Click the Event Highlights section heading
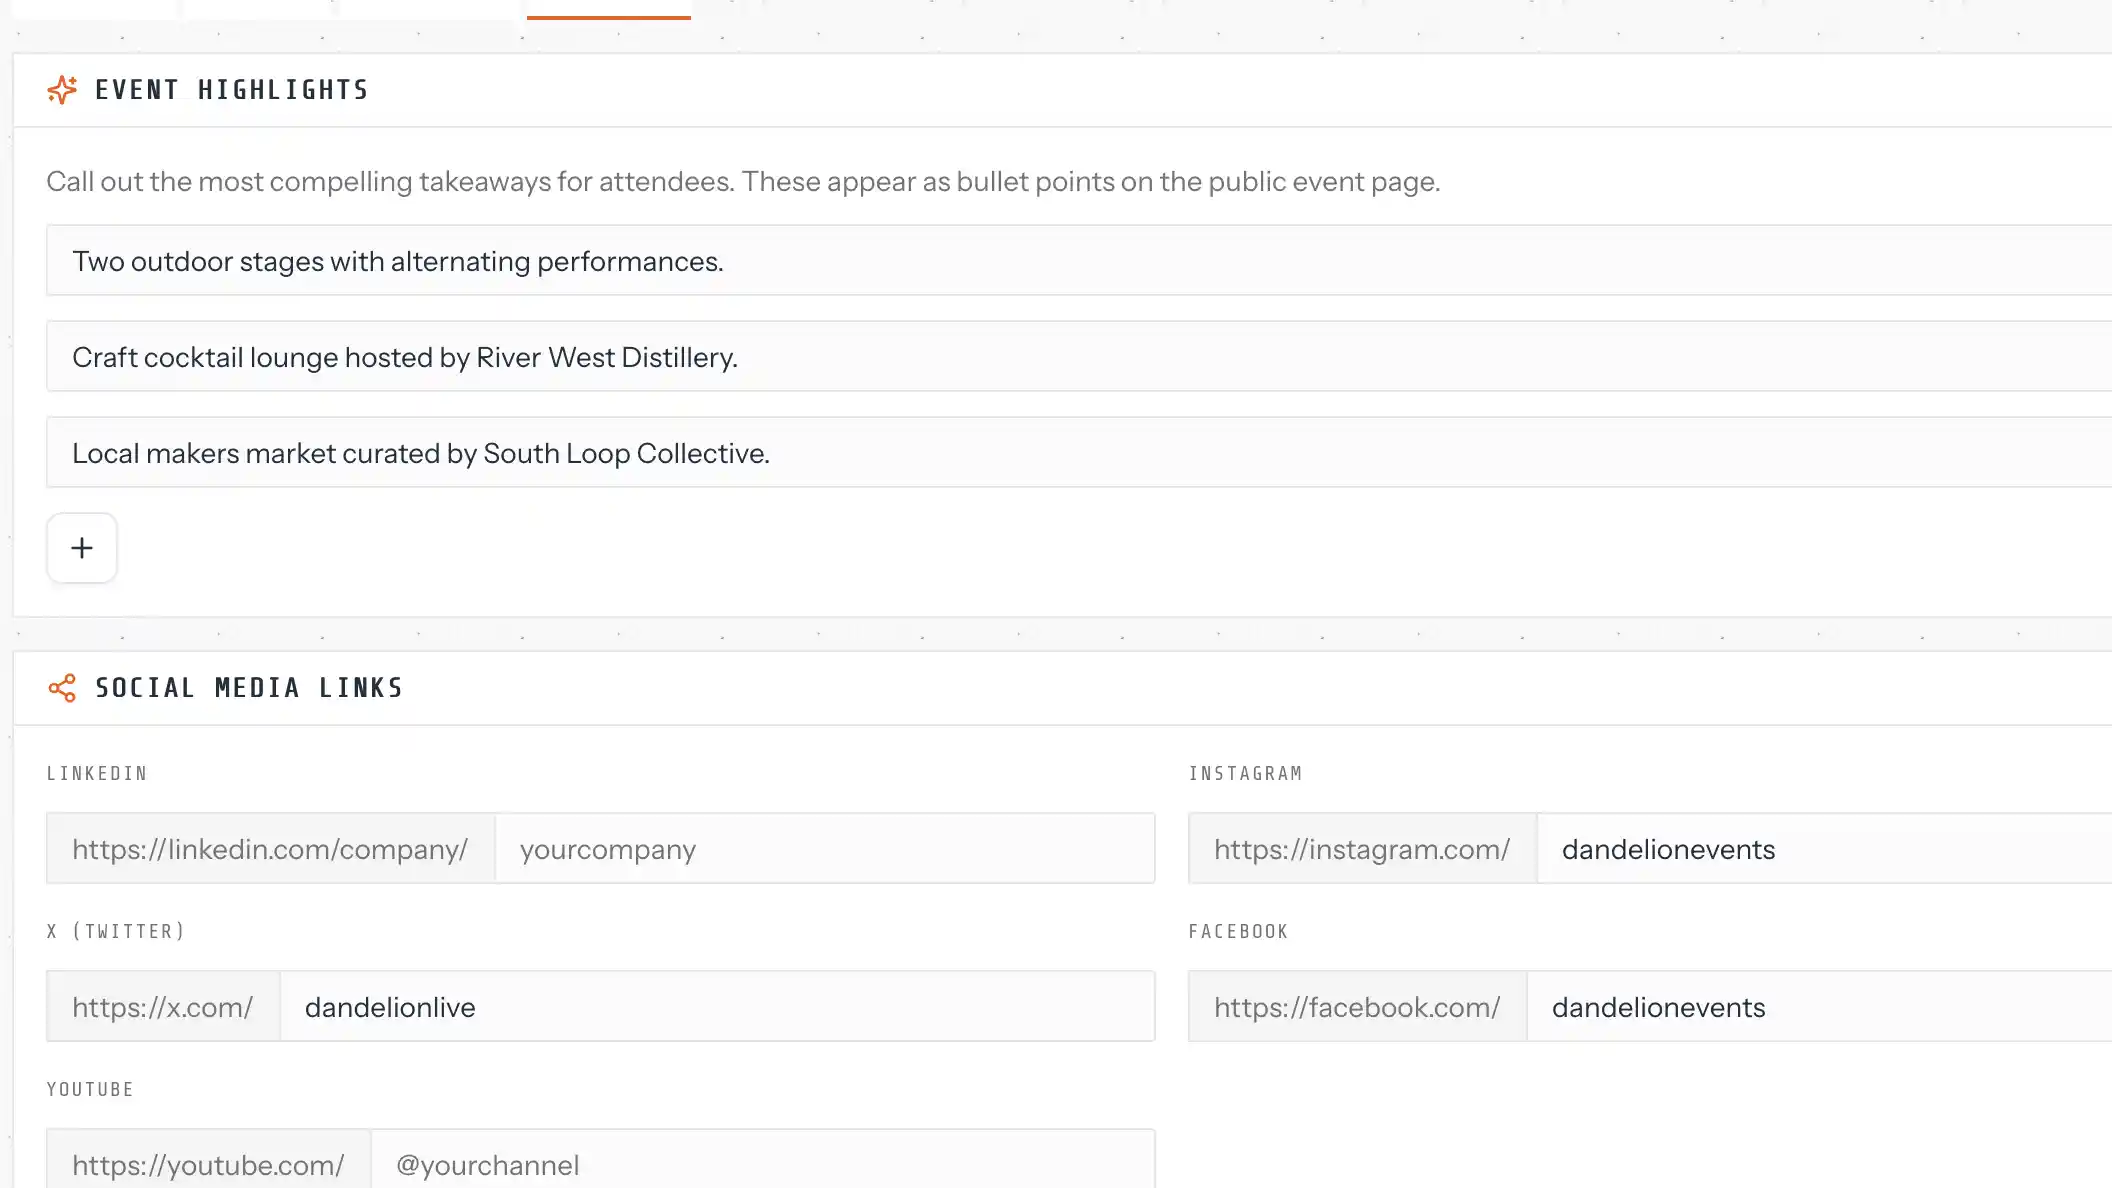Image resolution: width=2112 pixels, height=1188 pixels. (x=232, y=90)
